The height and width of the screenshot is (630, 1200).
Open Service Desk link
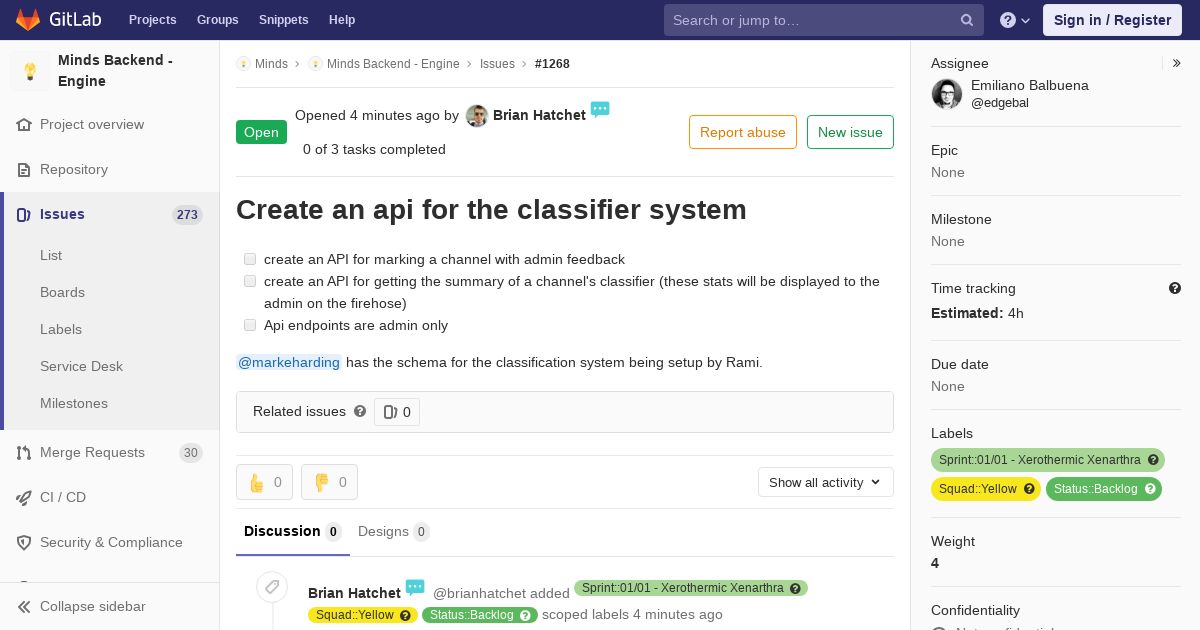[81, 366]
